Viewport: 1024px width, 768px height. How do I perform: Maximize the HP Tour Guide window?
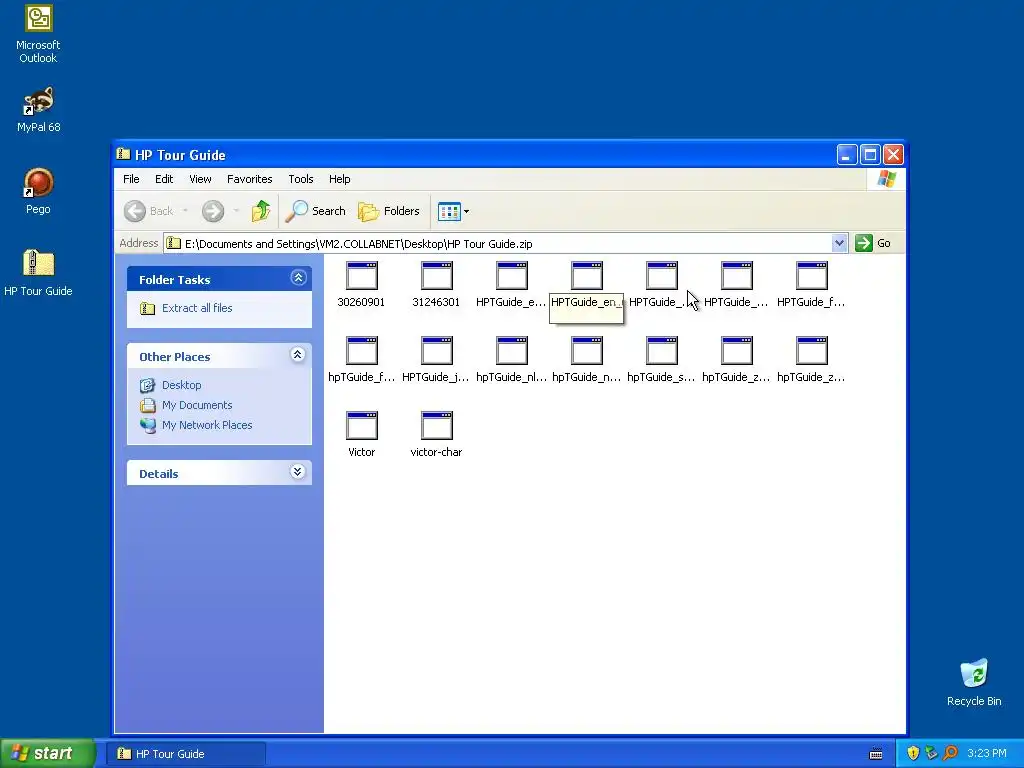point(870,155)
